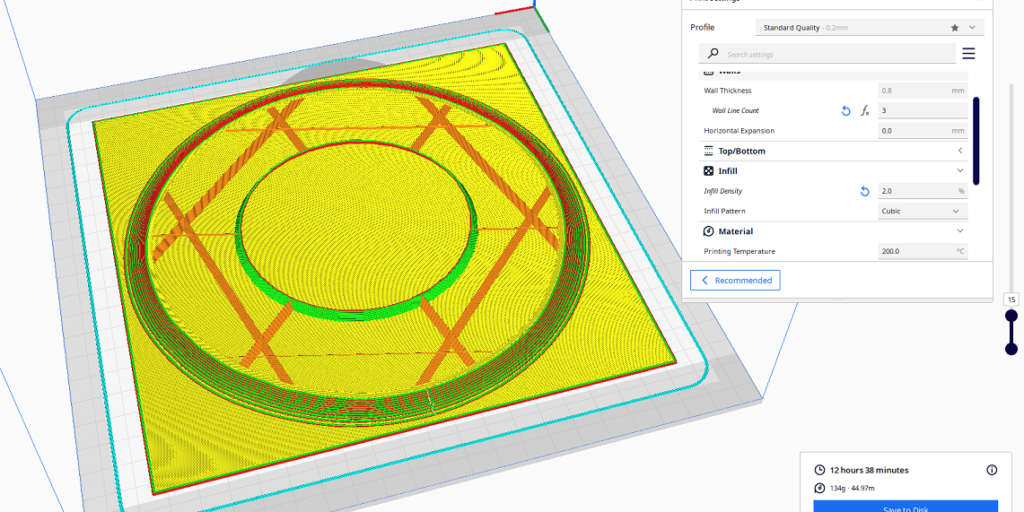Click Save to Disk button

pos(905,507)
